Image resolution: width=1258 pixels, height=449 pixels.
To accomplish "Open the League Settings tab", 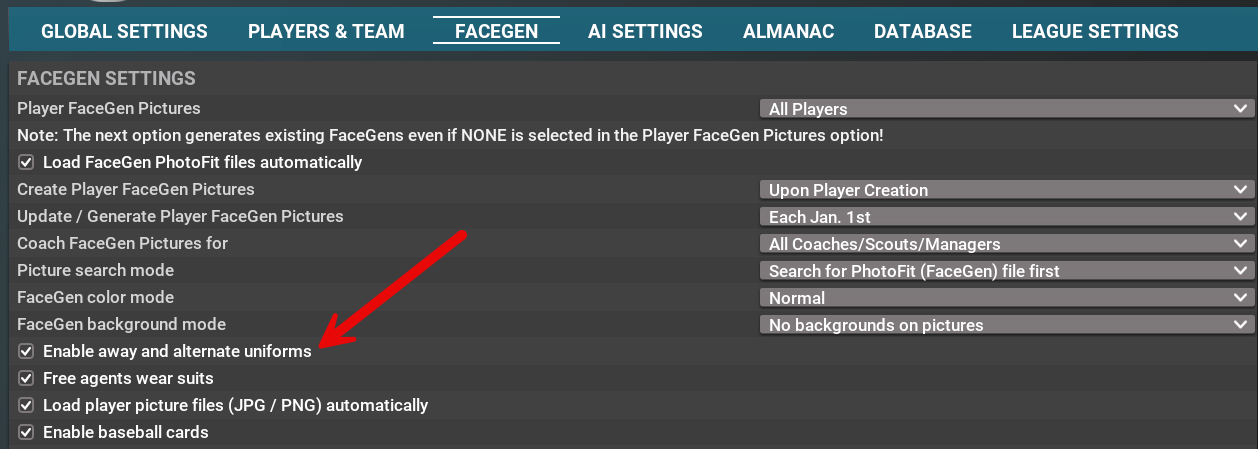I will pyautogui.click(x=1095, y=31).
